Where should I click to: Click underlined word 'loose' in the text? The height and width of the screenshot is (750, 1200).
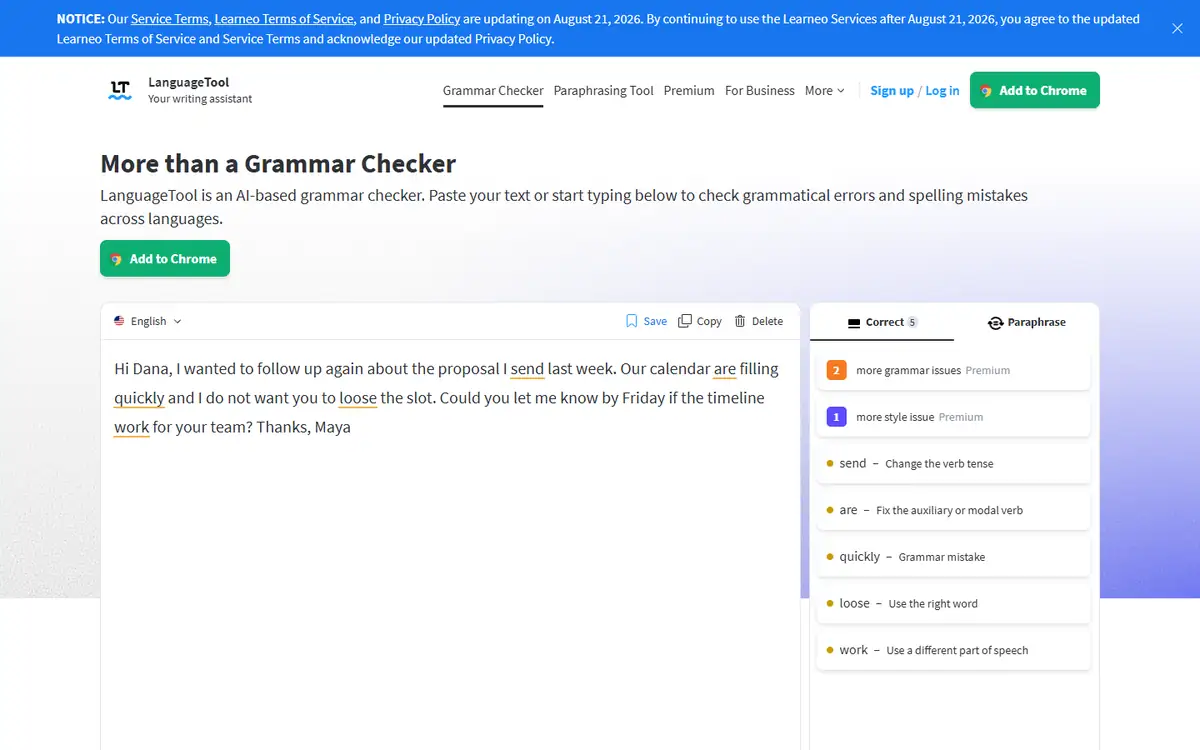coord(358,398)
